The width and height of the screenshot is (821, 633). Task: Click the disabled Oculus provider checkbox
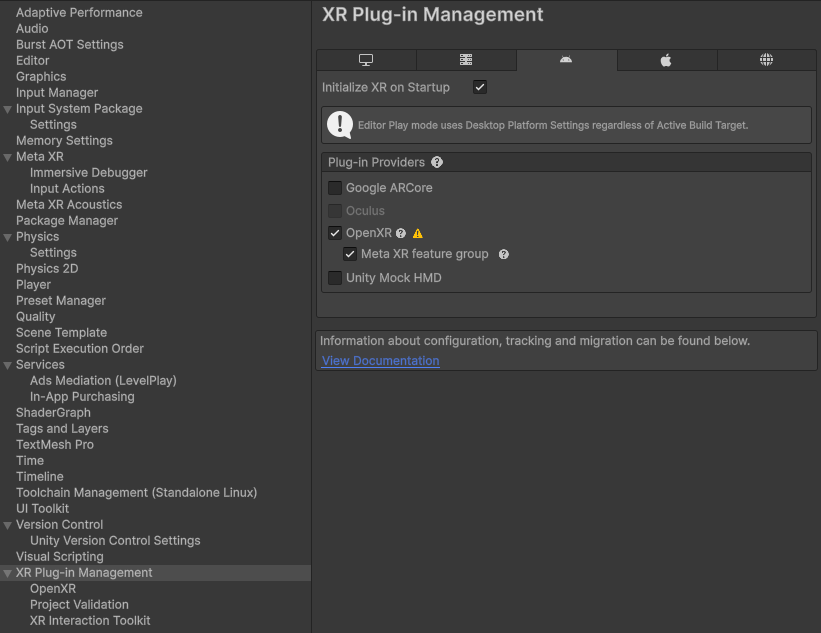[x=335, y=211]
